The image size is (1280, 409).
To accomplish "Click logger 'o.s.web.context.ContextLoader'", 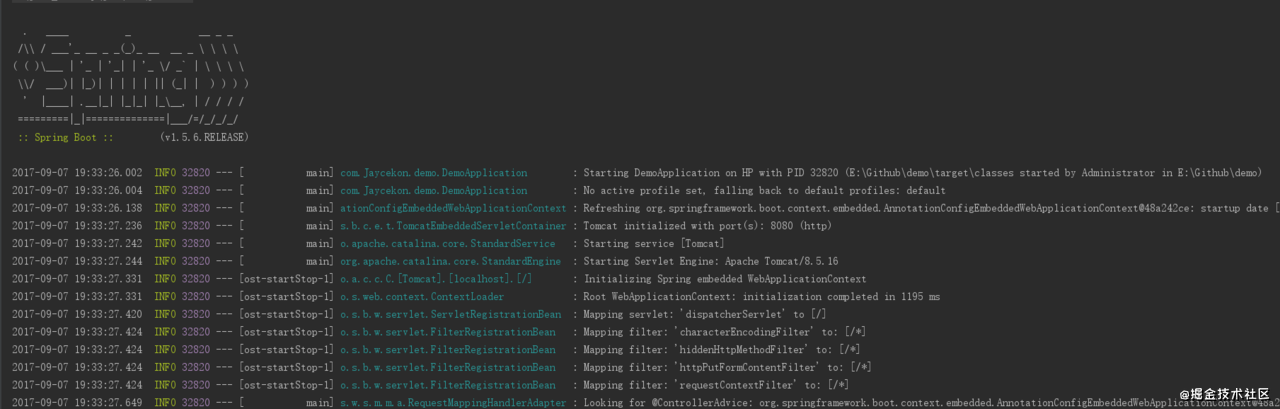I will click(x=422, y=297).
